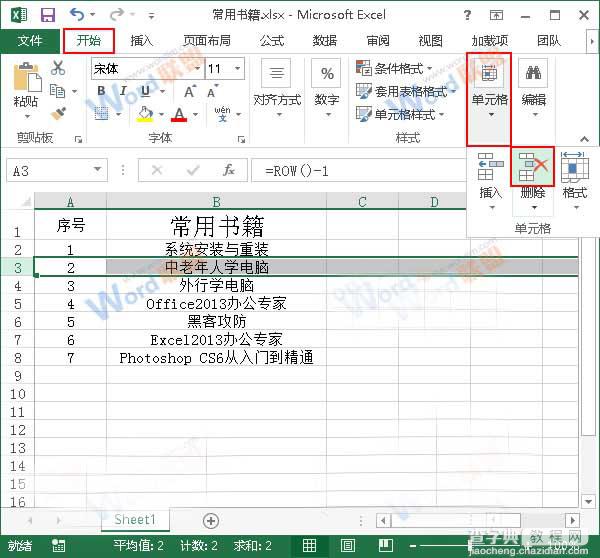Open Cell Styles menu
Screen dimensions: 600x558
[400, 114]
